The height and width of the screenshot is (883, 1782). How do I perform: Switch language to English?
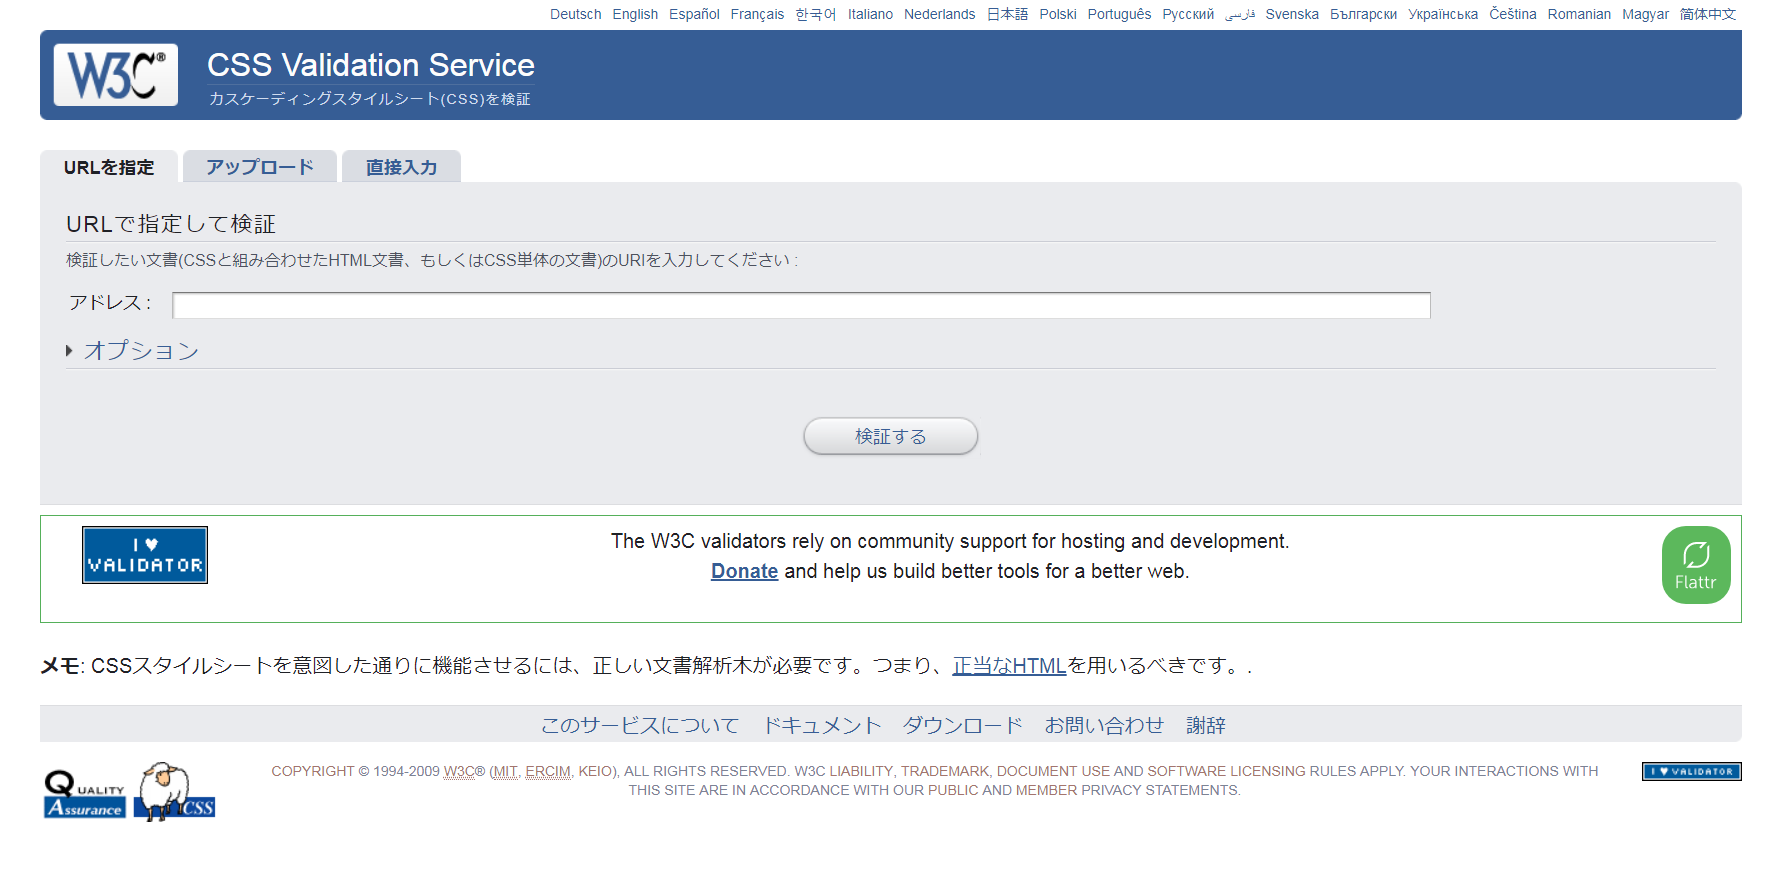[x=635, y=14]
